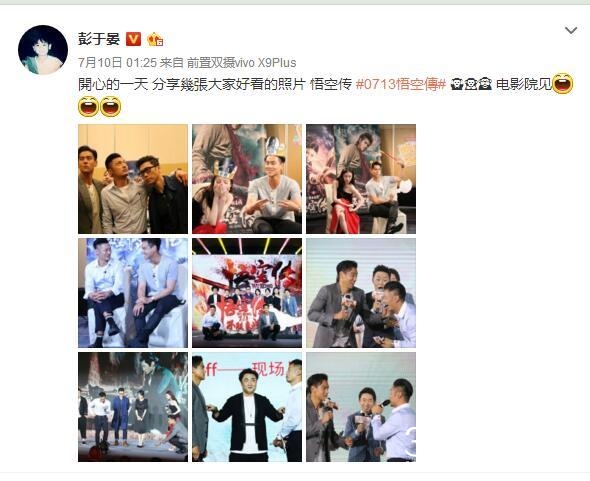Click the first laughing emoji on second line
Screen dimensions: 590x481
click(88, 107)
